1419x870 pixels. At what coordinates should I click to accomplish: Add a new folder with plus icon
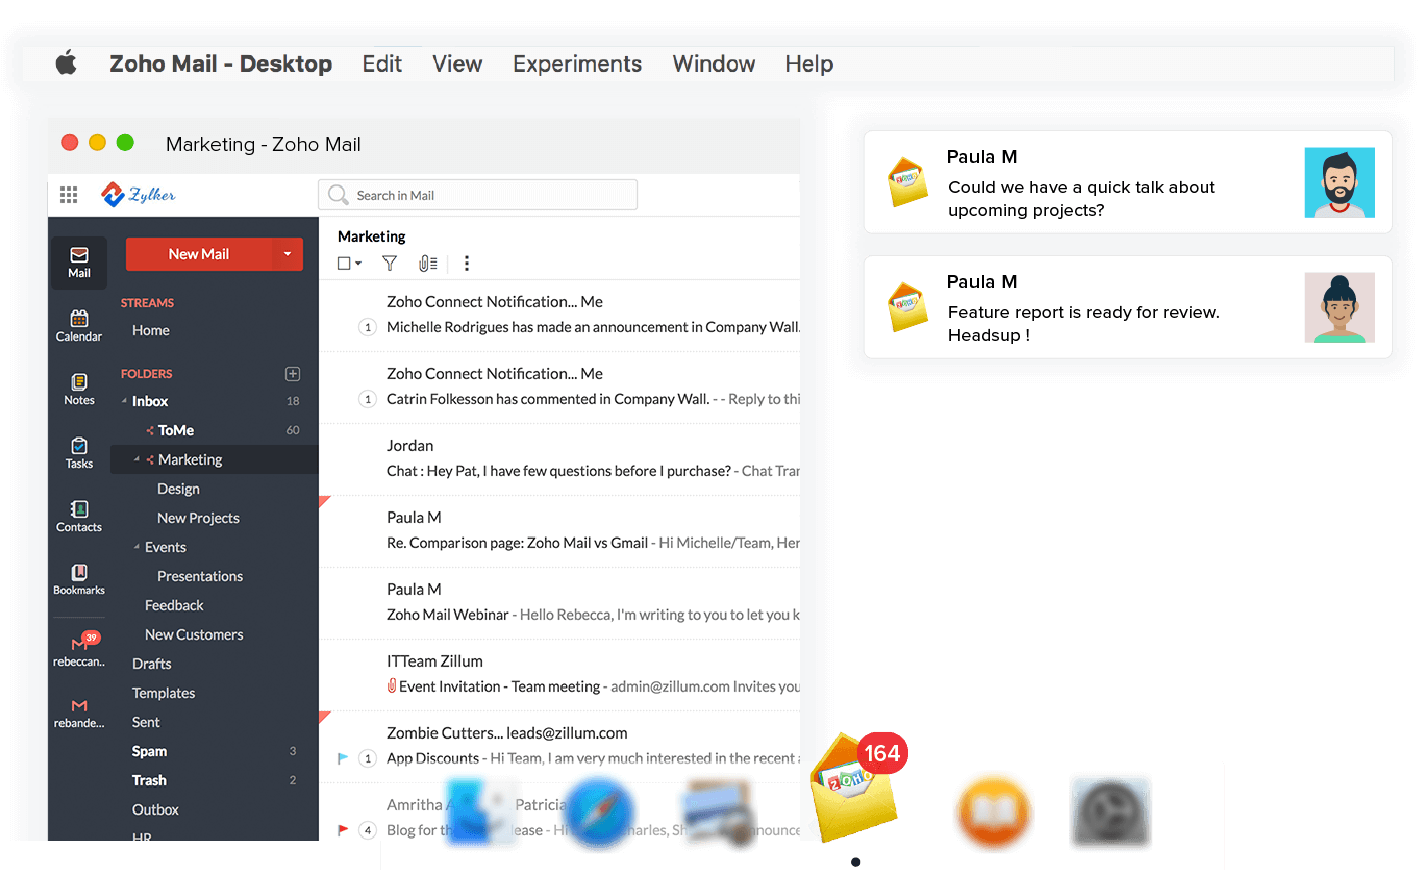coord(293,374)
